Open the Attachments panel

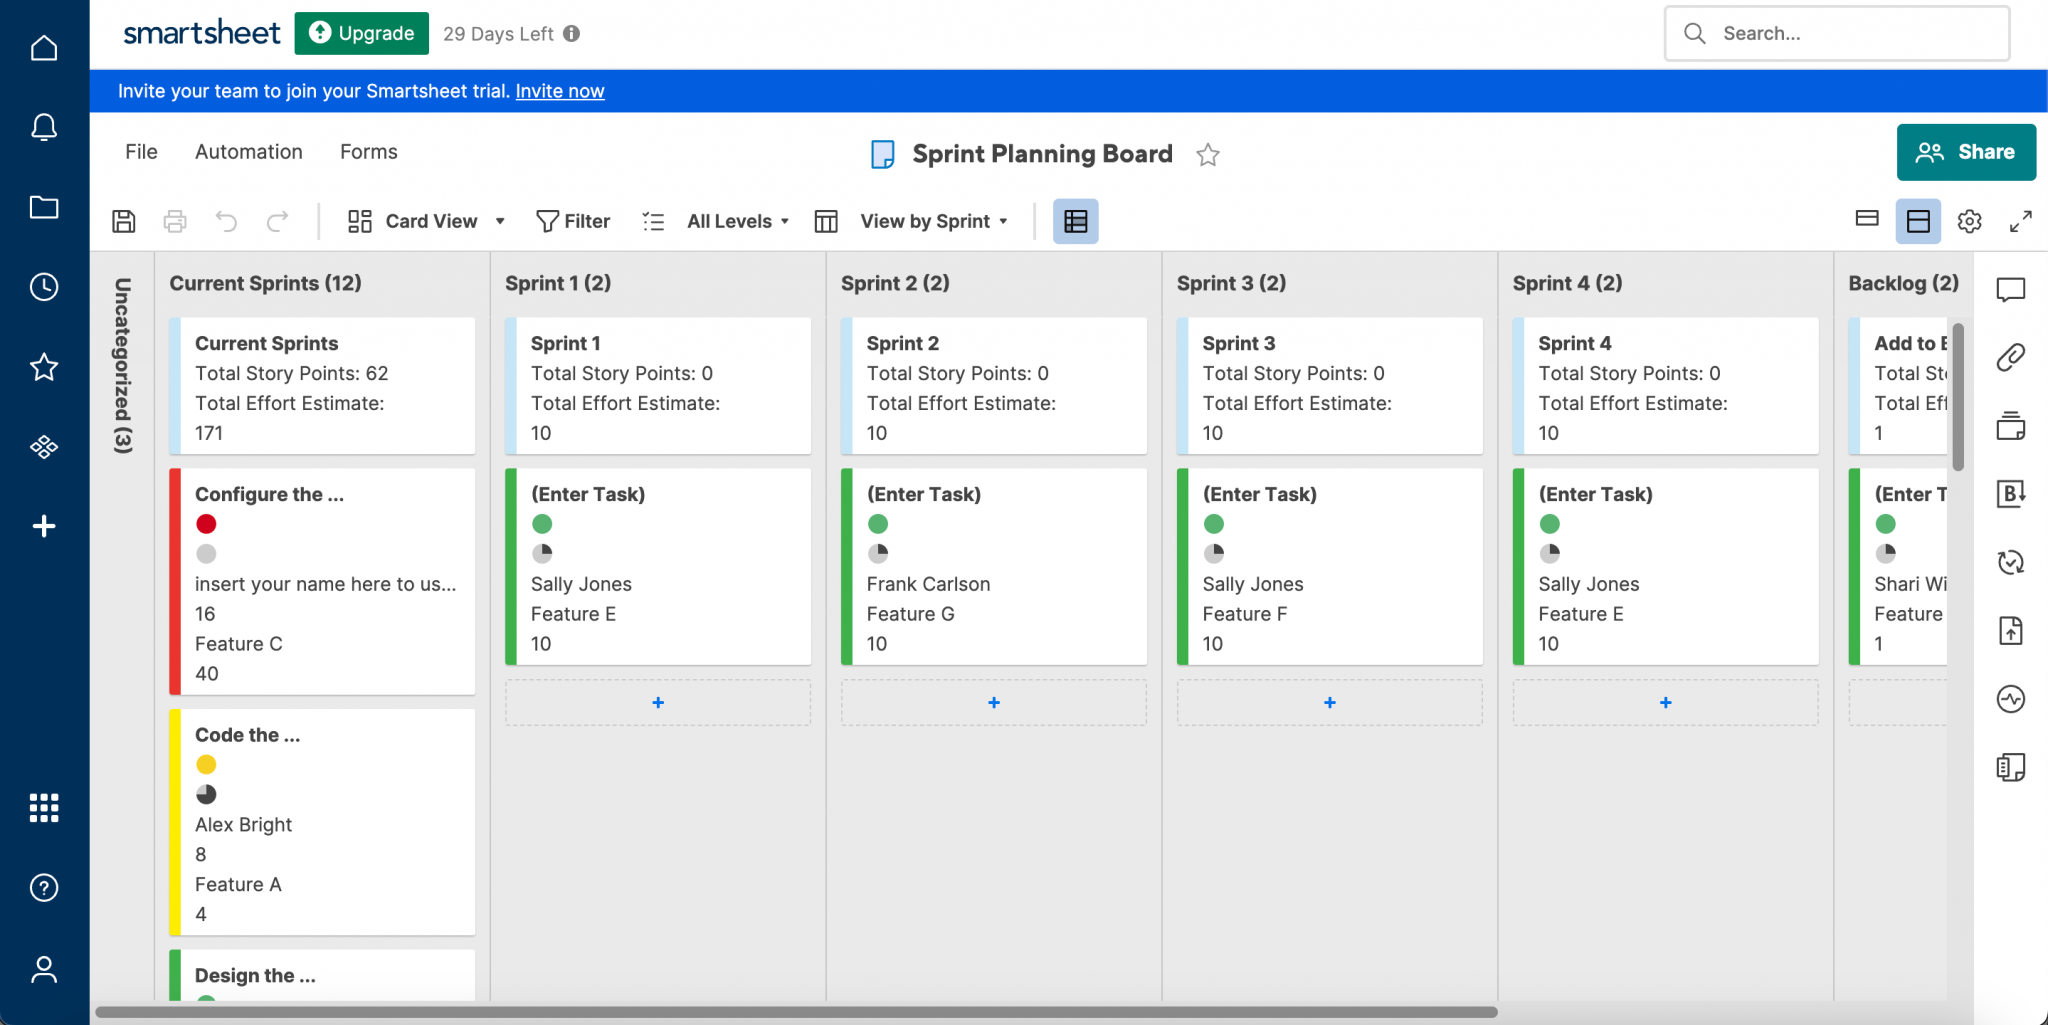tap(2012, 358)
